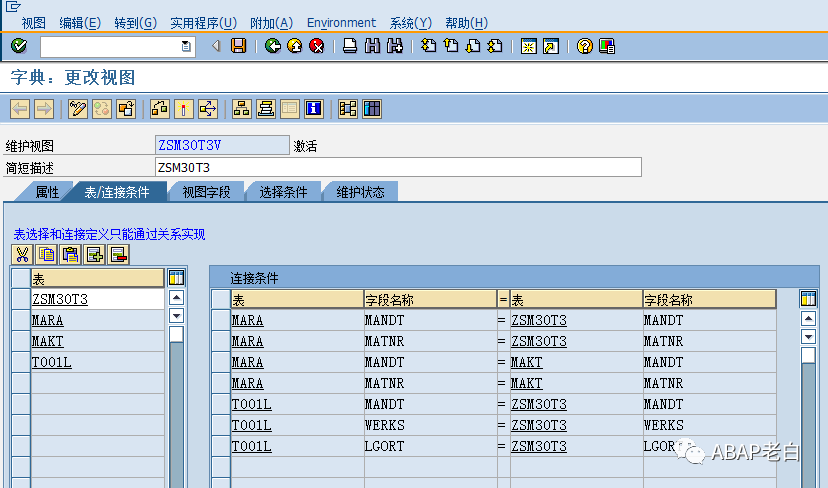Image resolution: width=828 pixels, height=488 pixels.
Task: Select row selector for MARA table
Action: (x=21, y=320)
